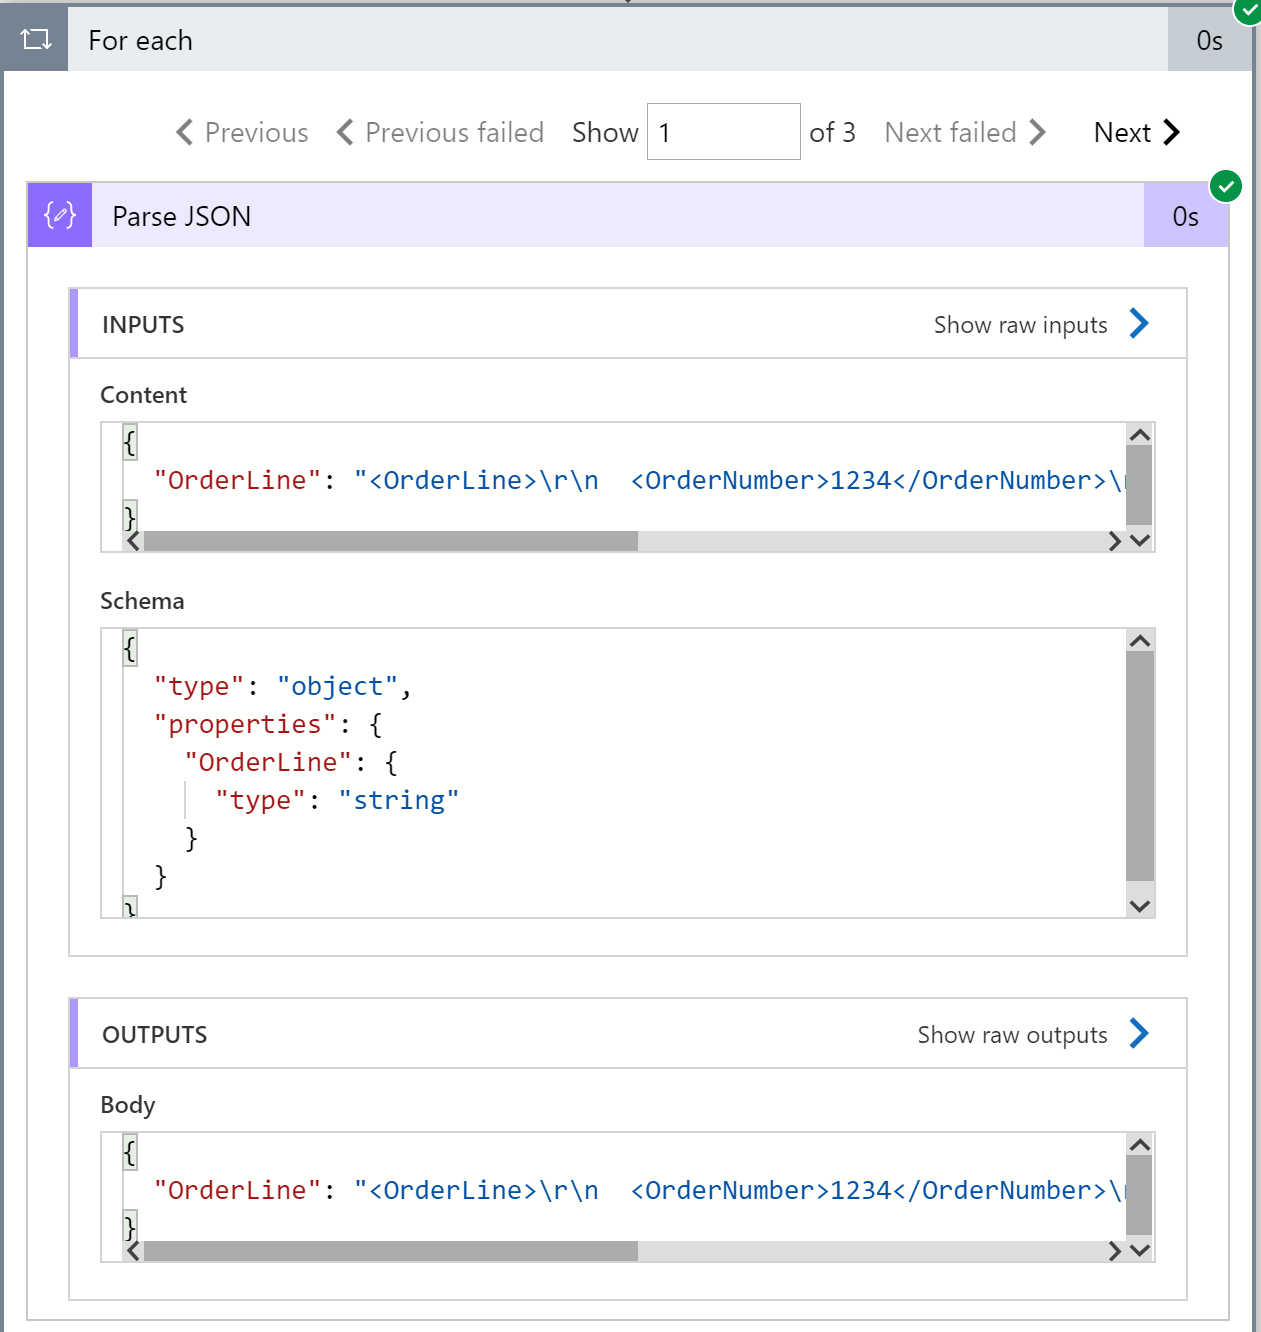Click the opening brace marker in the Schema viewer
1261x1332 pixels.
129,647
